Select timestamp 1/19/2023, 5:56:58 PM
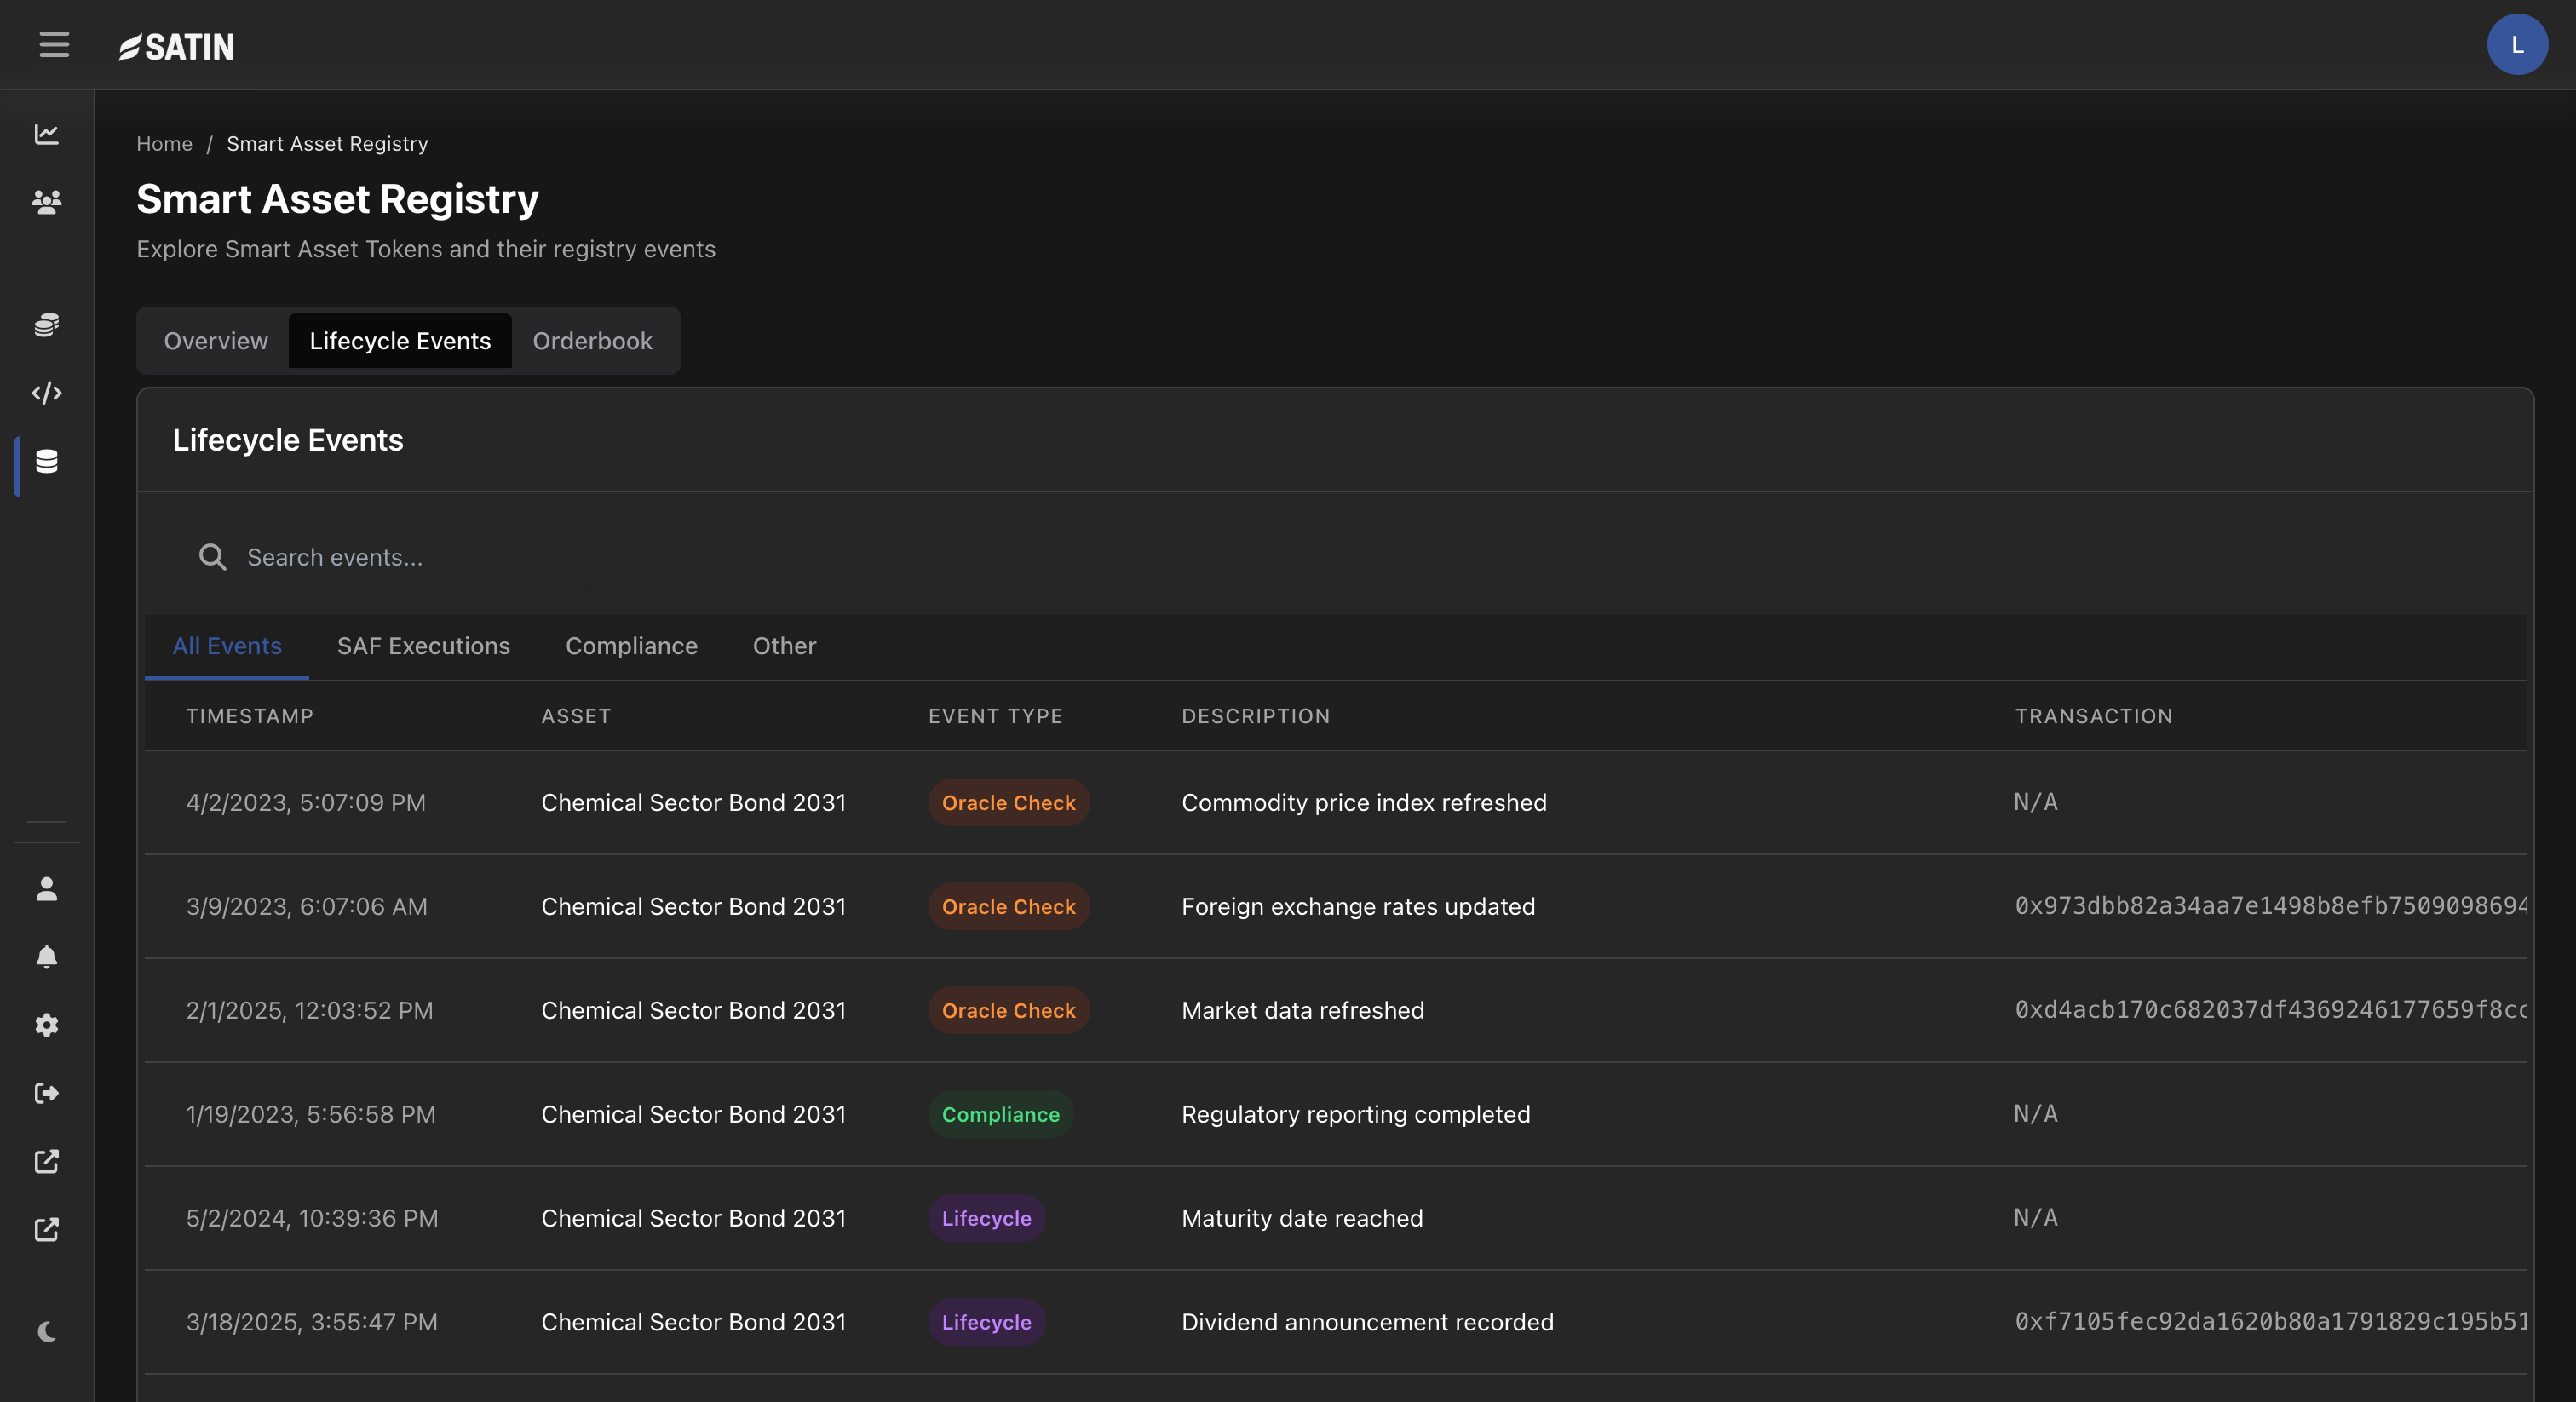 pos(311,1115)
